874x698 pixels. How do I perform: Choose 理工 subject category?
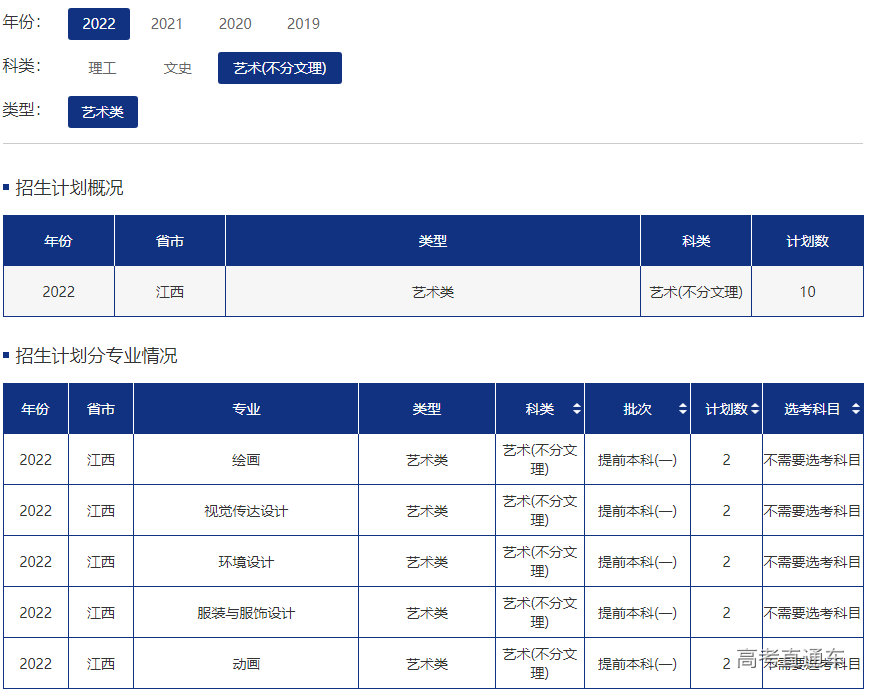tap(102, 68)
